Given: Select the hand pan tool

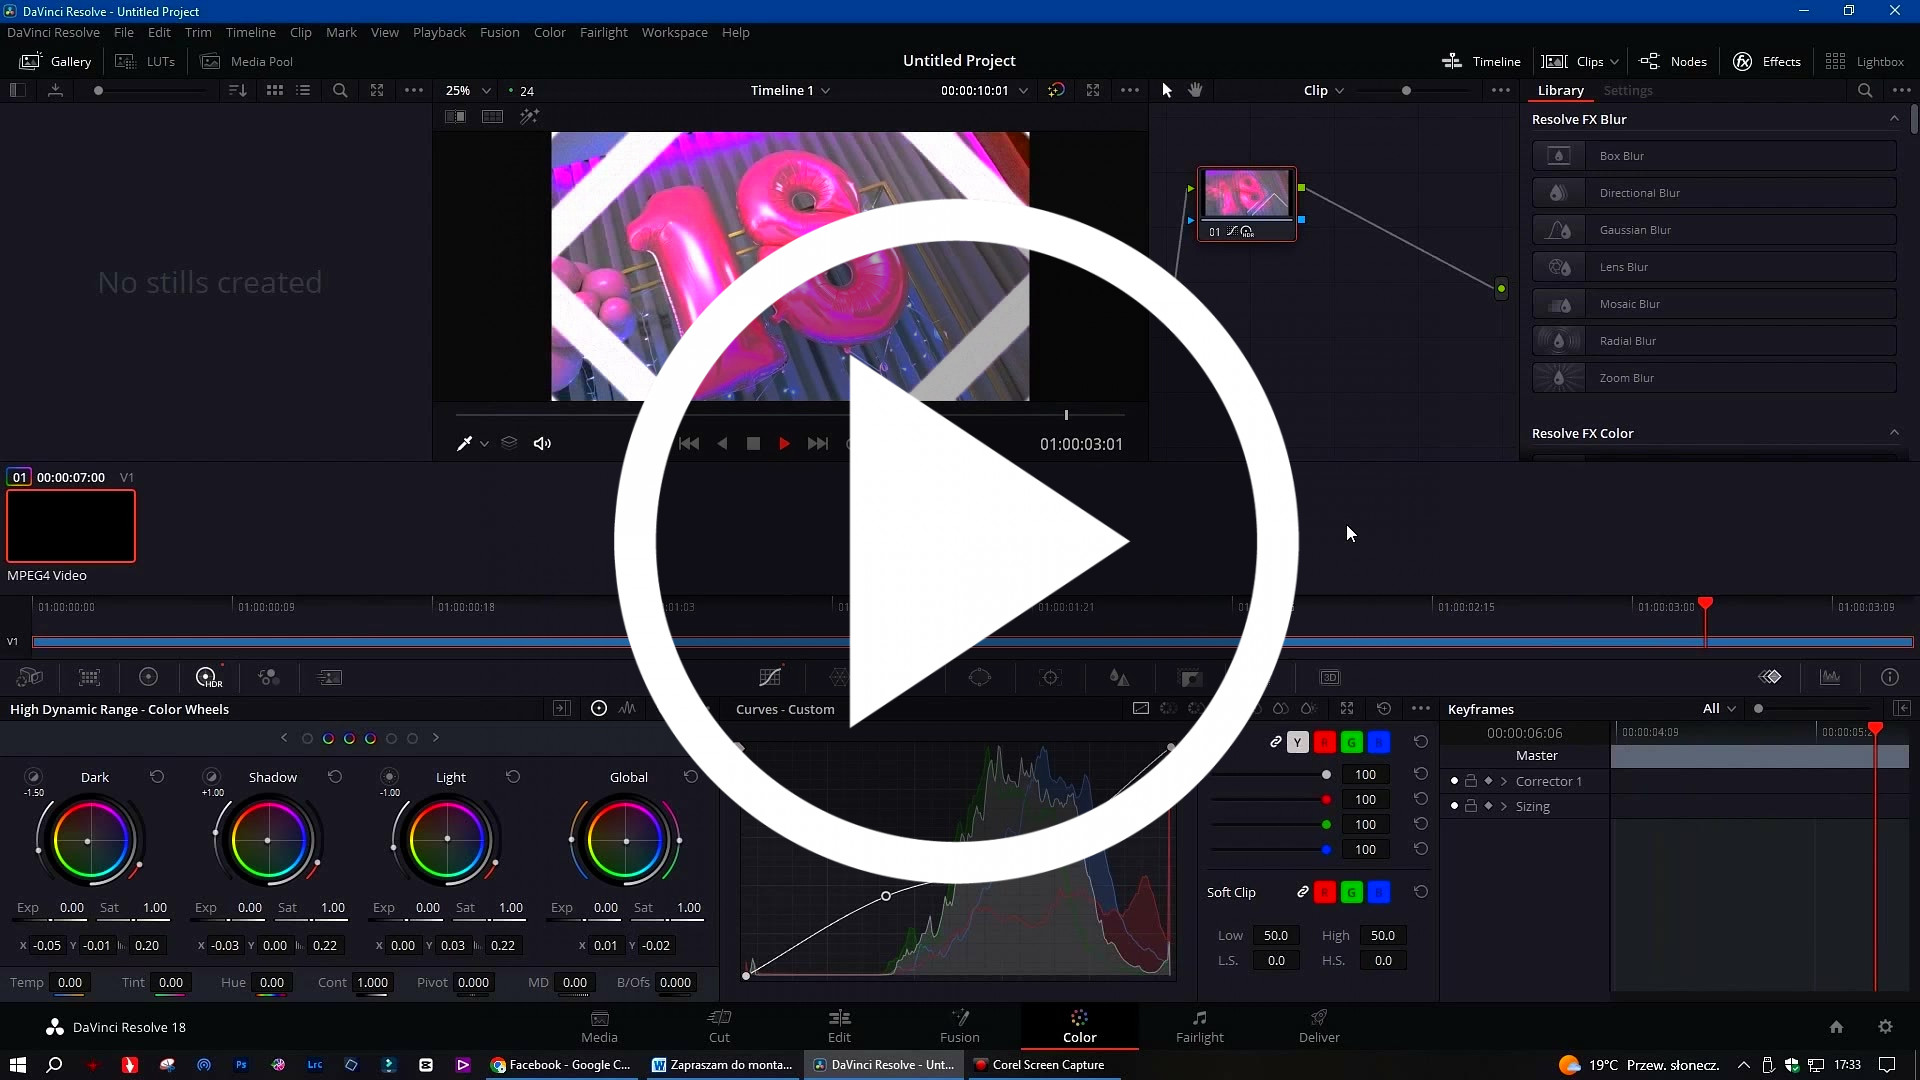Looking at the screenshot, I should [x=1195, y=90].
